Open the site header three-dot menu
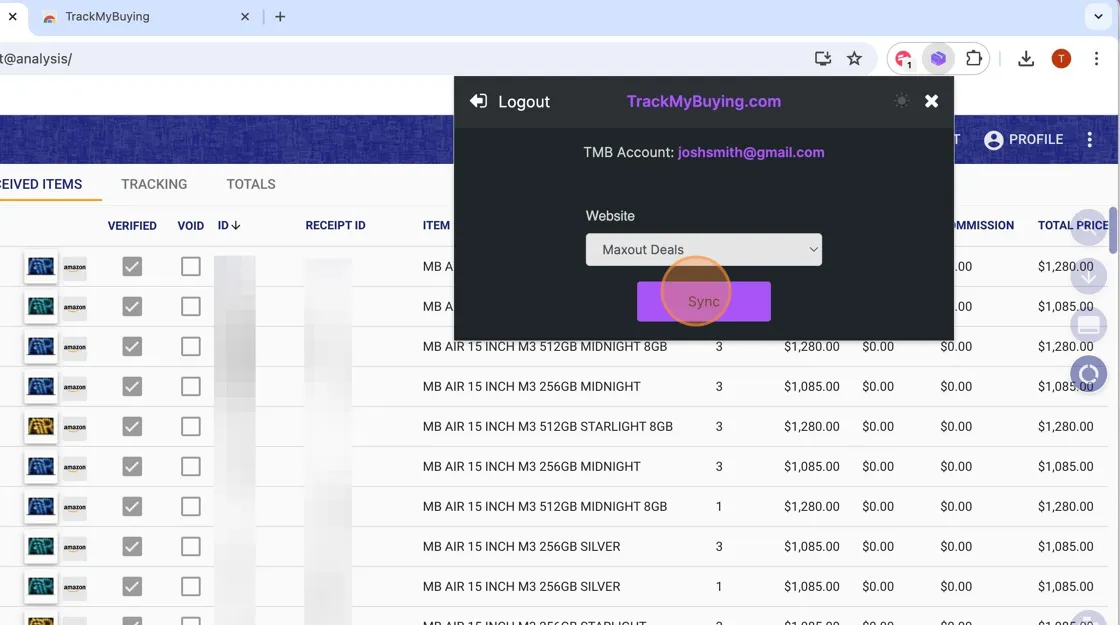 pos(1089,139)
